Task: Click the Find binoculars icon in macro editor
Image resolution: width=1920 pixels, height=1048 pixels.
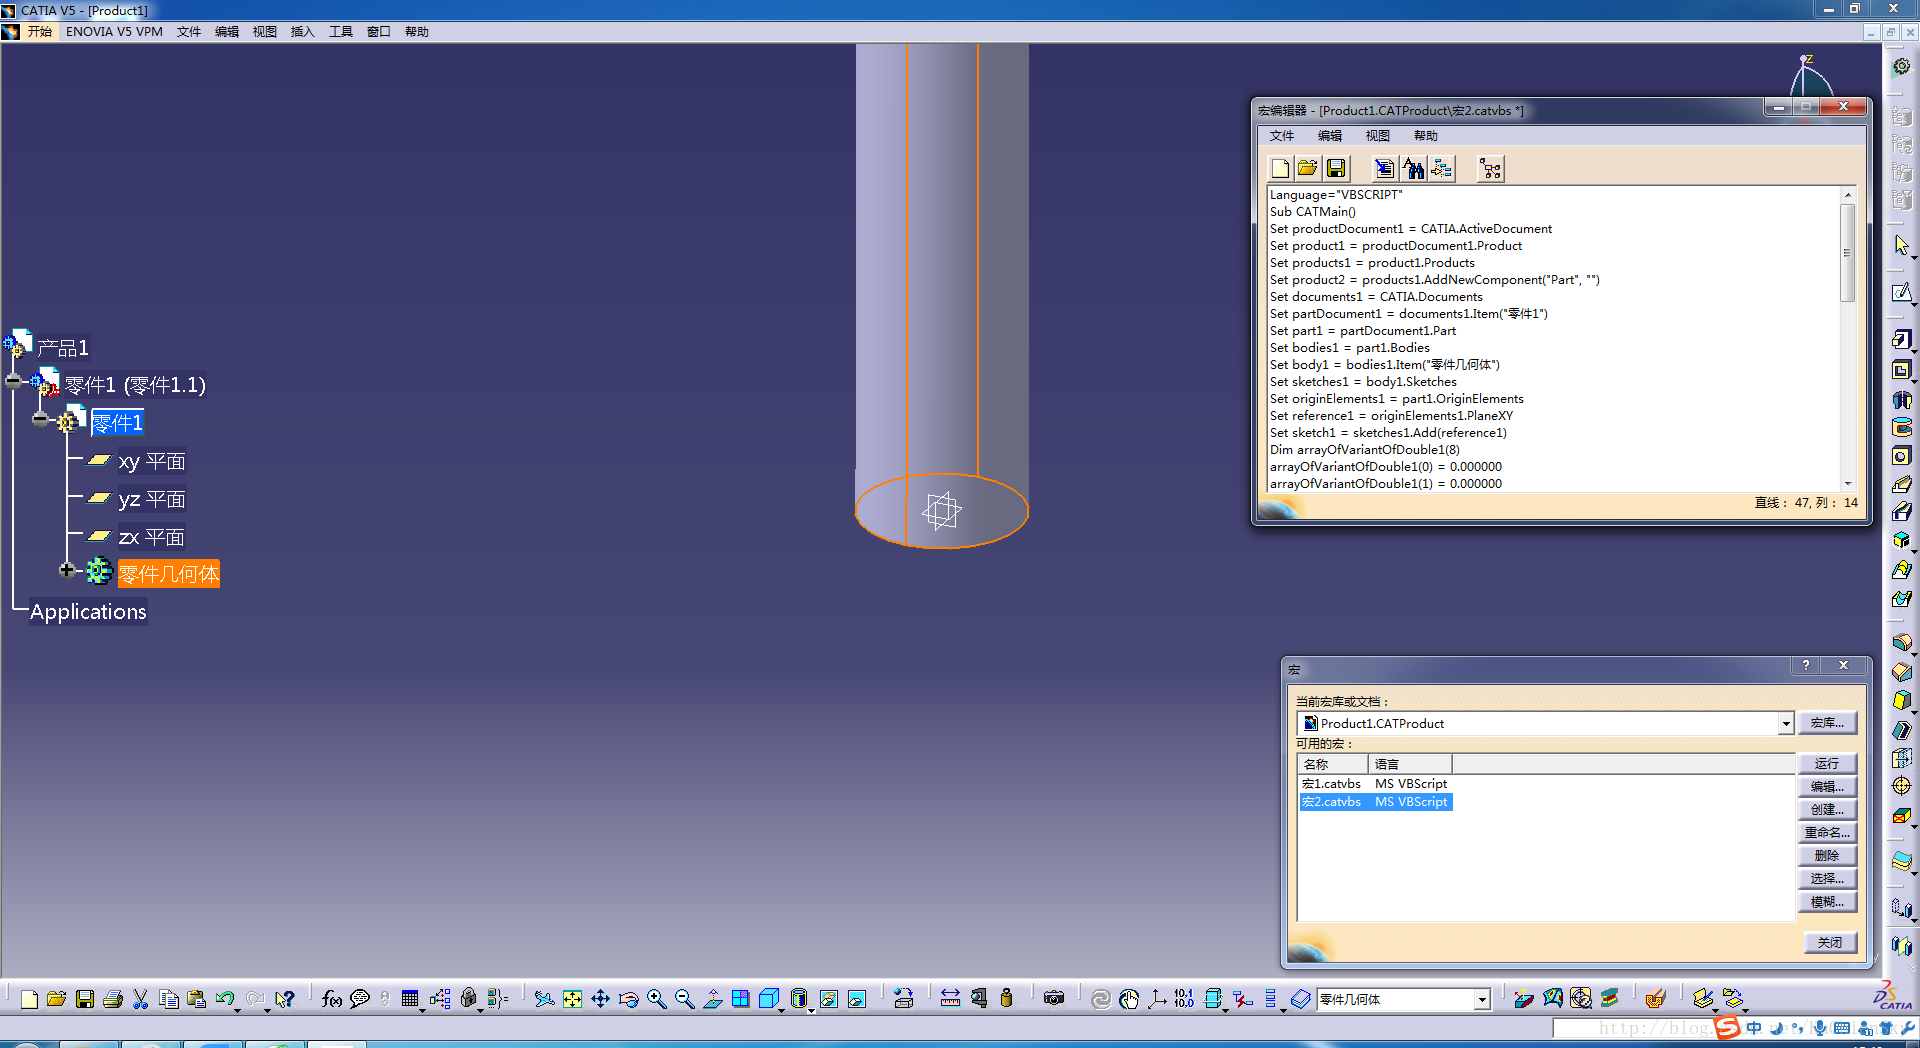Action: [x=1413, y=169]
